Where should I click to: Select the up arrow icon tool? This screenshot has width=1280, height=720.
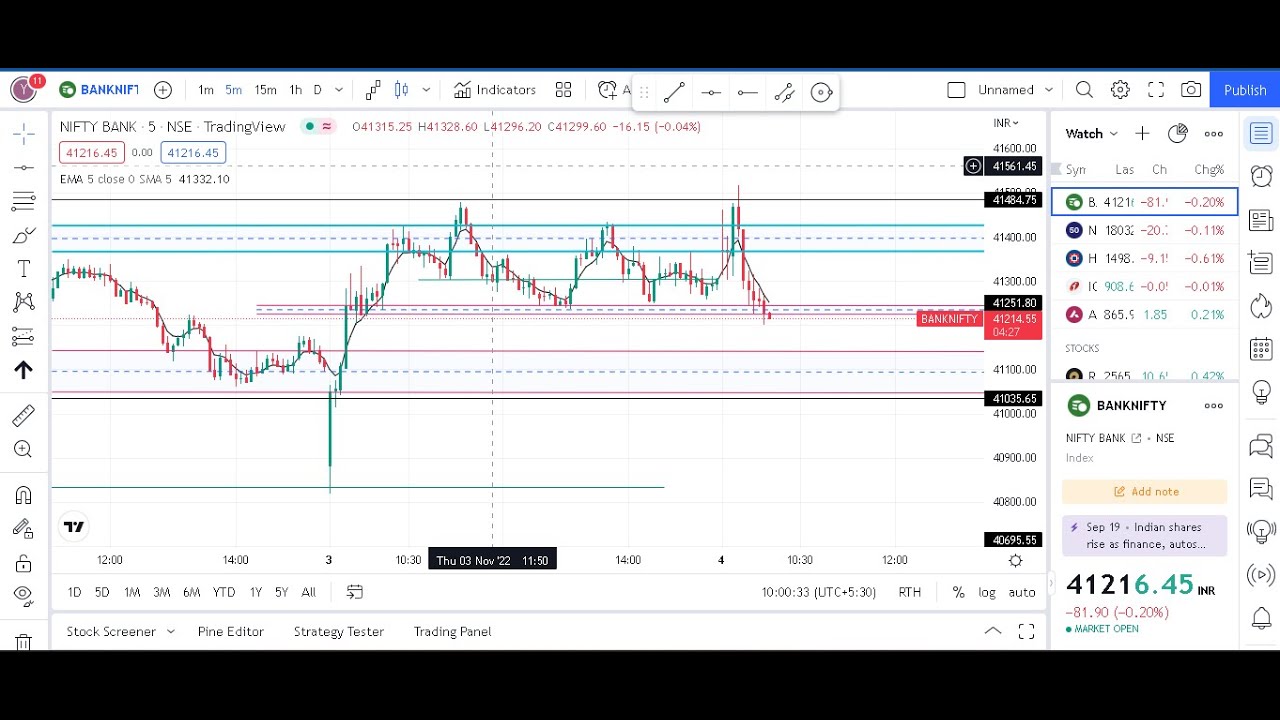(x=24, y=370)
